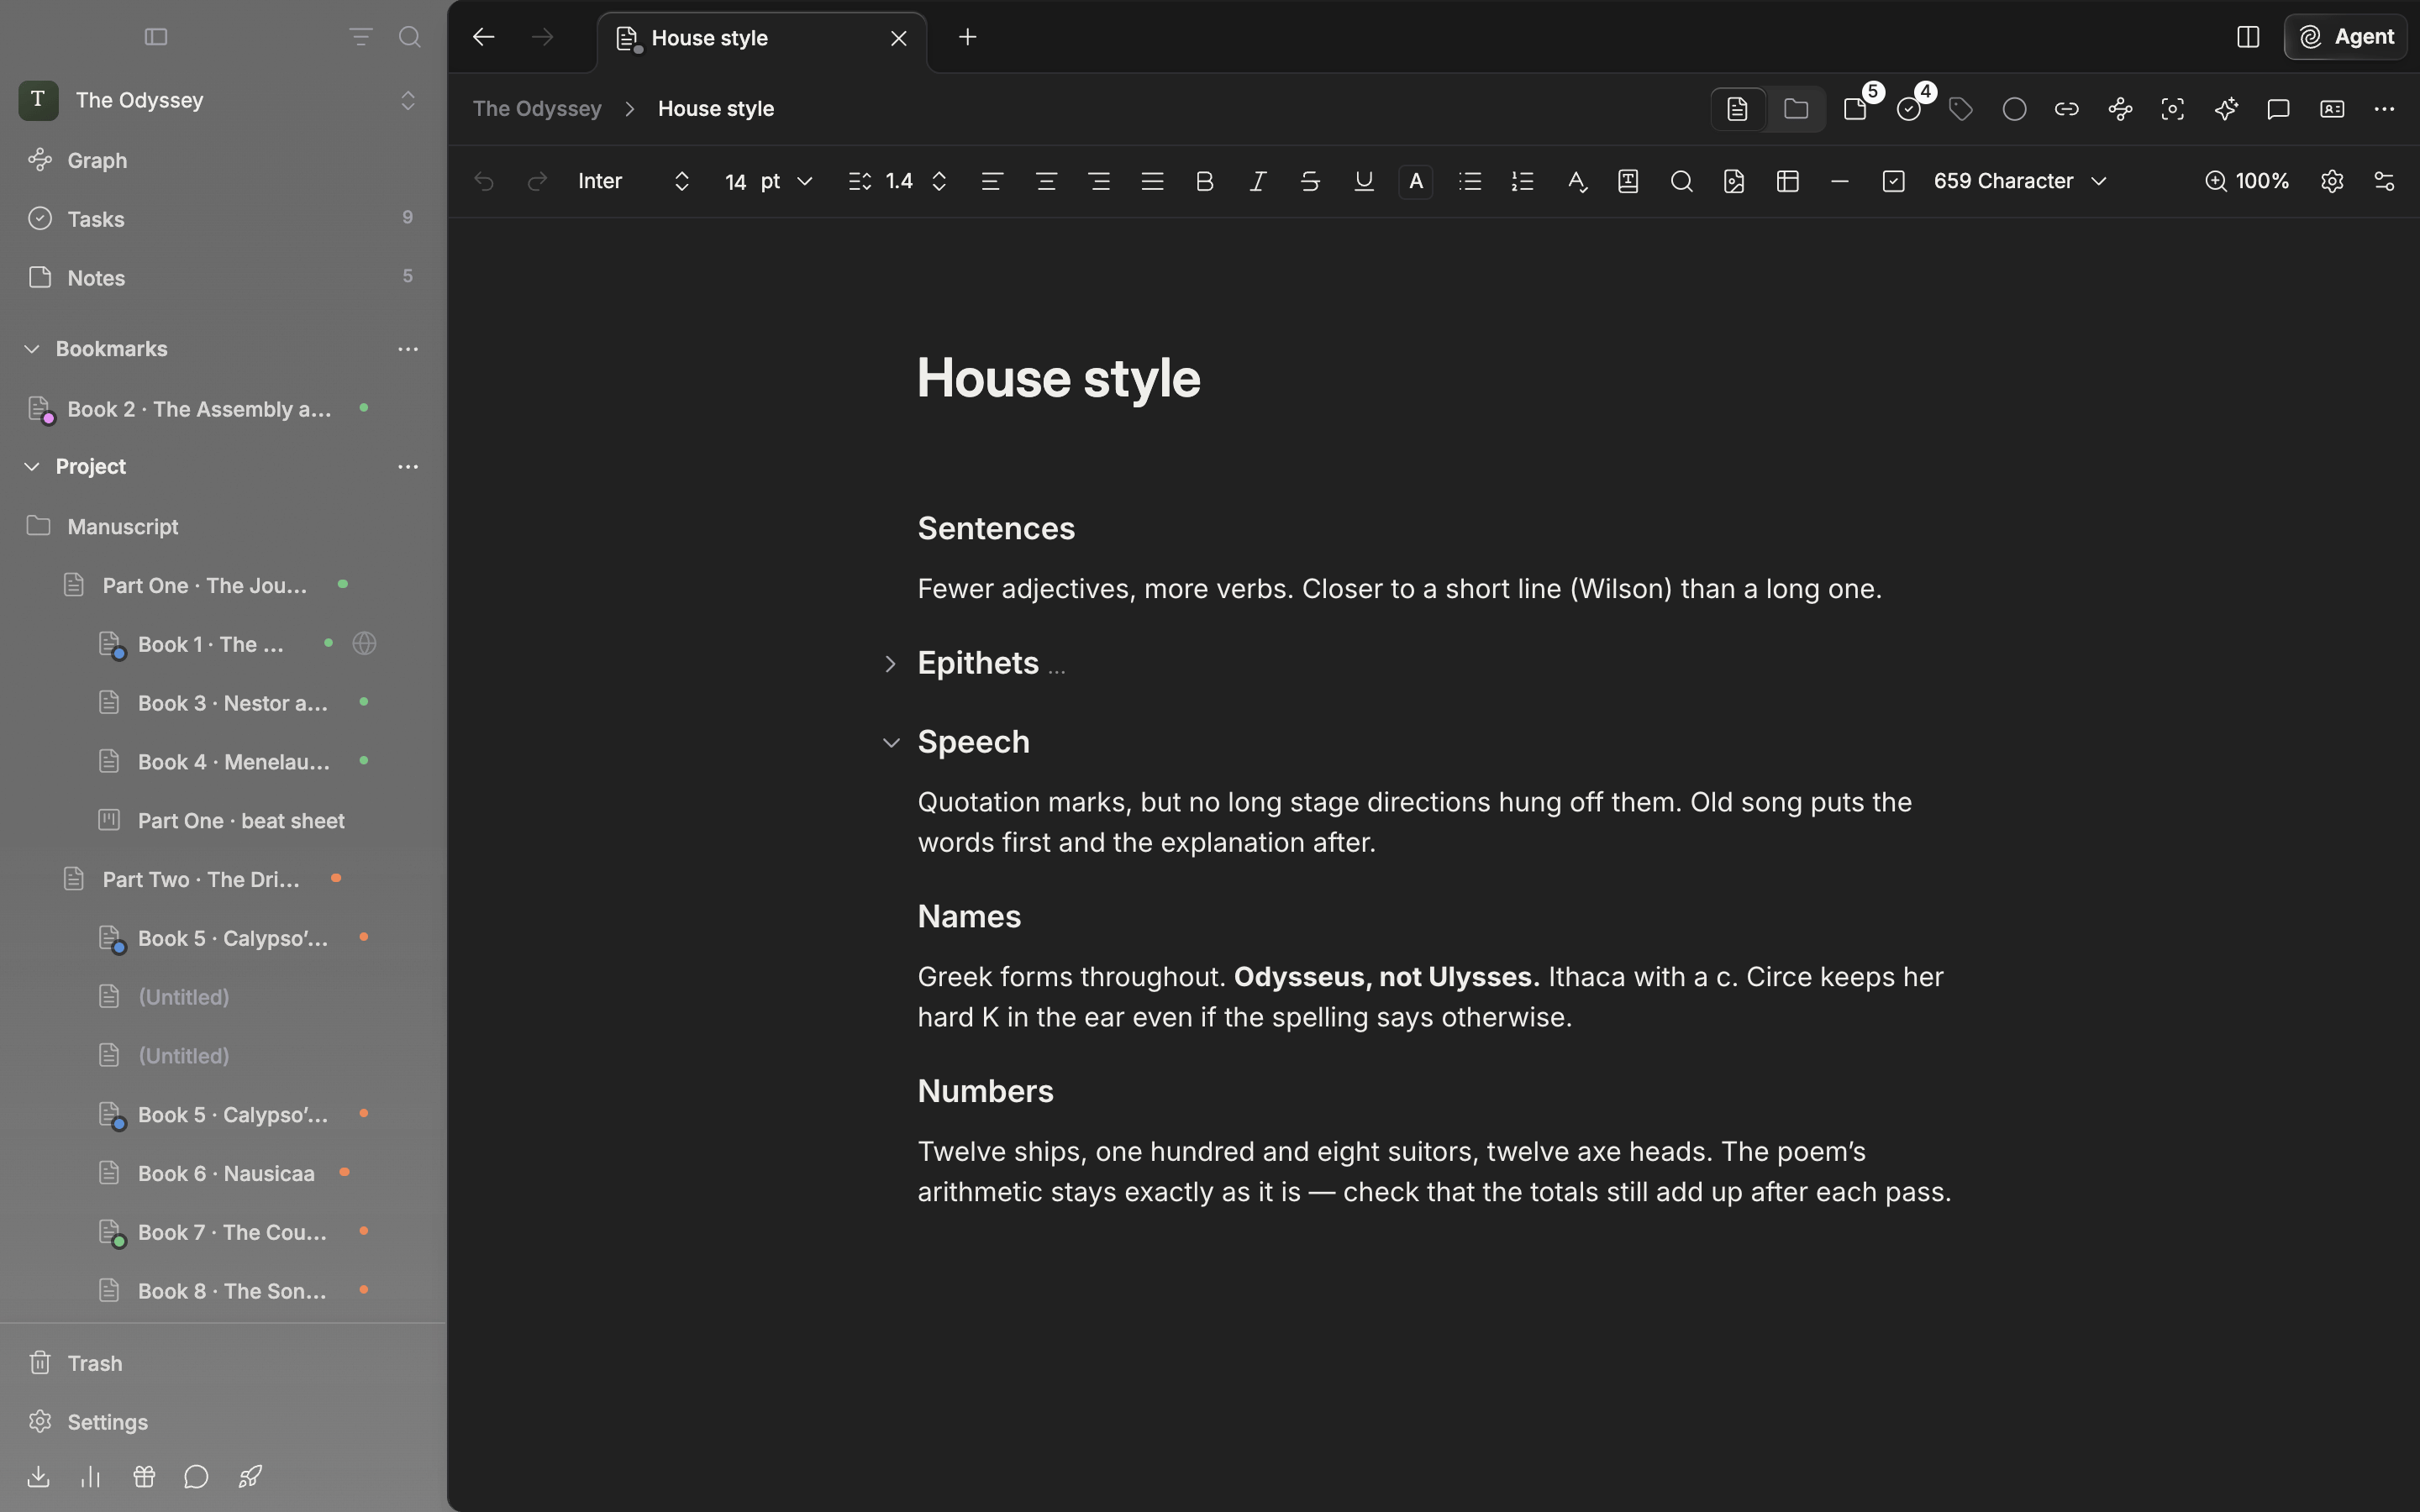
Task: Insert a table from toolbar
Action: pyautogui.click(x=1787, y=181)
